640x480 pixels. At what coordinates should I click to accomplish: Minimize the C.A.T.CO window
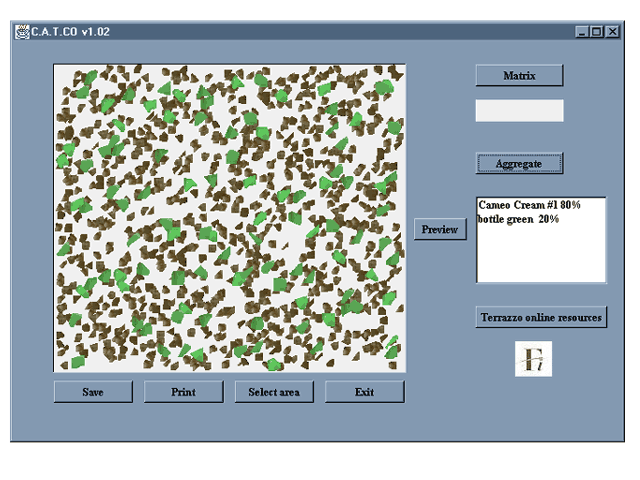pos(582,32)
